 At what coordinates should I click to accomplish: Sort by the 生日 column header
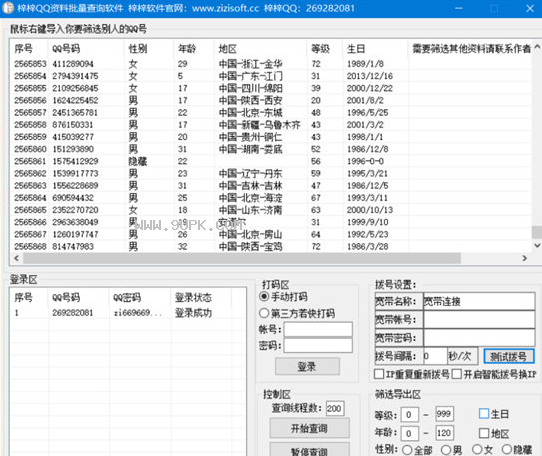pos(376,49)
